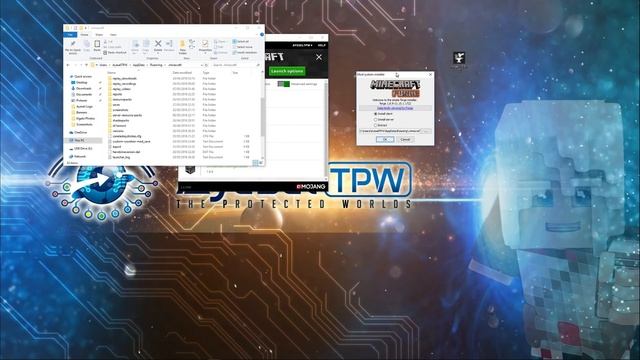Sort by the Type column header
Viewport: 640px width, 360px height.
206,73
